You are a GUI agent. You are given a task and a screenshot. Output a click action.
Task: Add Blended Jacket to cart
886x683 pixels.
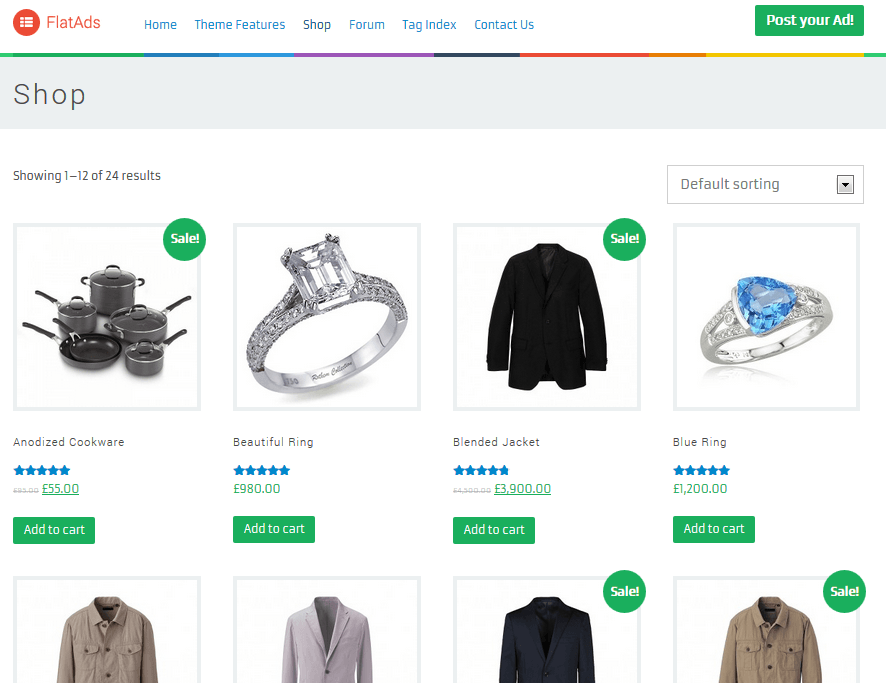click(x=494, y=530)
